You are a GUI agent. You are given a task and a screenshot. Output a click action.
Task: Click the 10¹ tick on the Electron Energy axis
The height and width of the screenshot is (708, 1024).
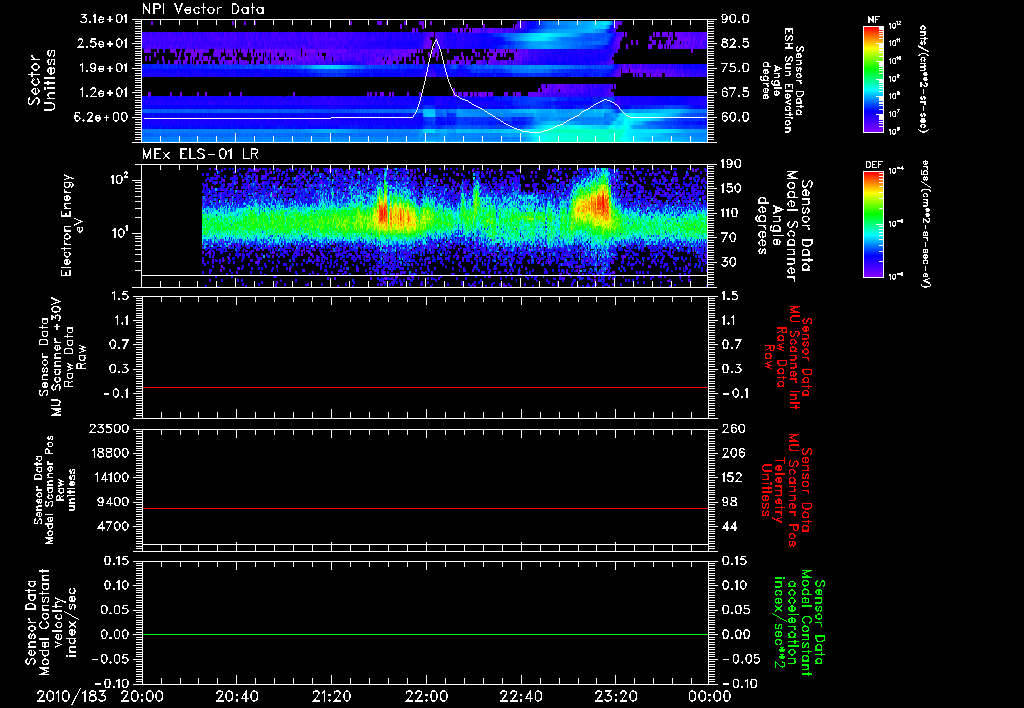click(119, 233)
